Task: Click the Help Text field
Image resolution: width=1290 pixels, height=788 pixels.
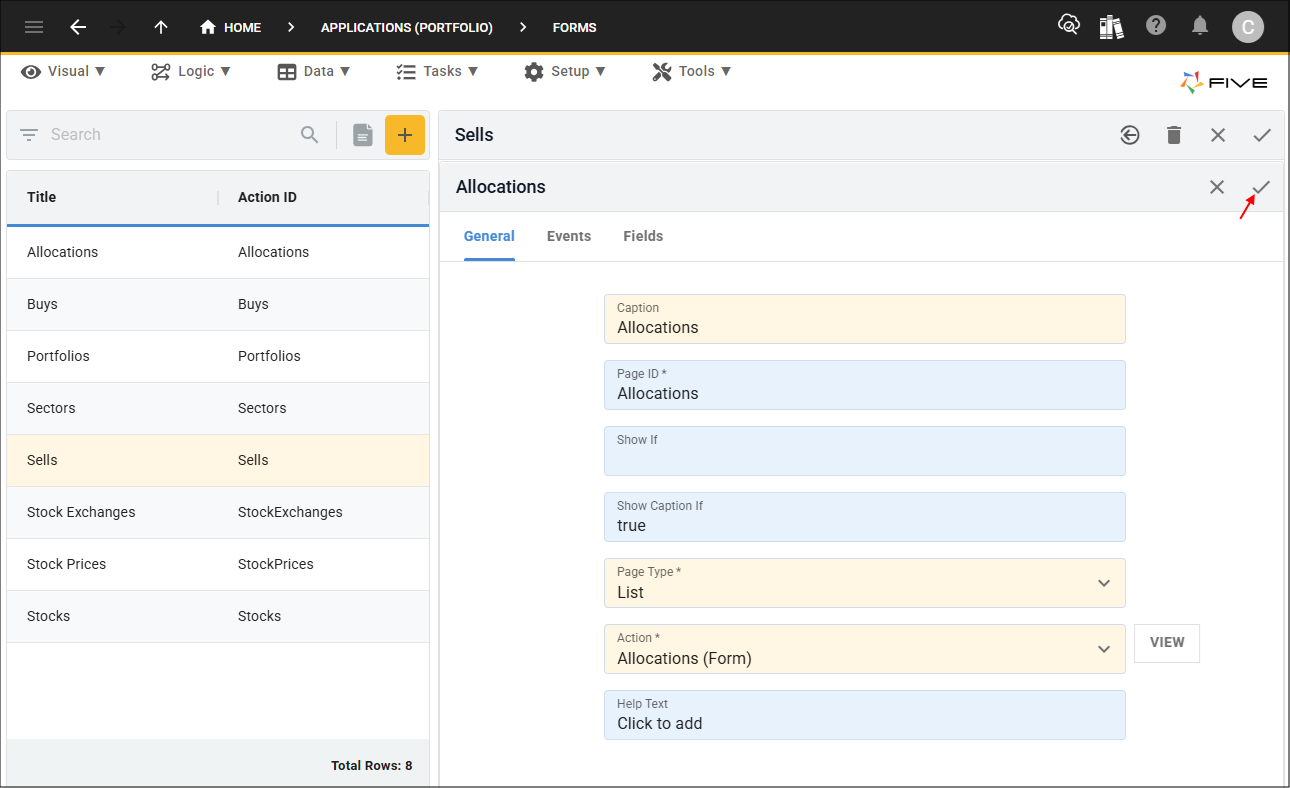Action: [x=865, y=715]
